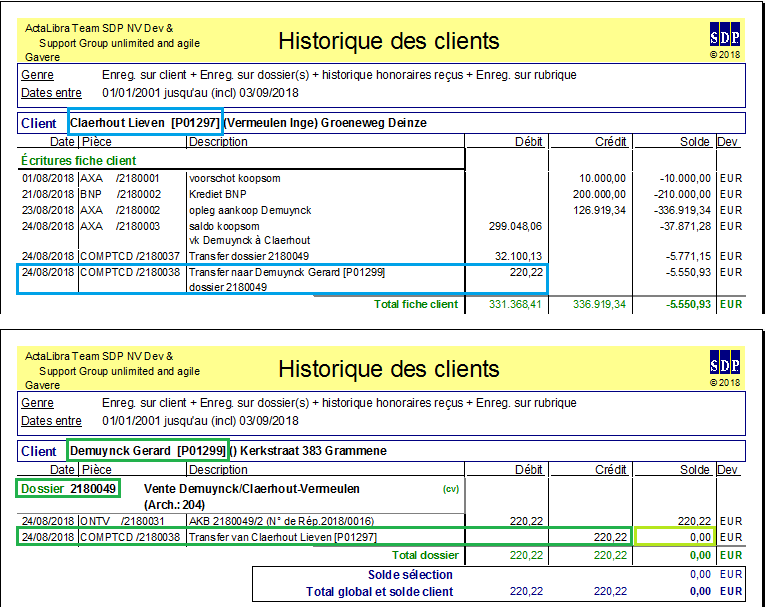Click the green '(cv)' marker
Screen dimensions: 766x607
(451, 489)
